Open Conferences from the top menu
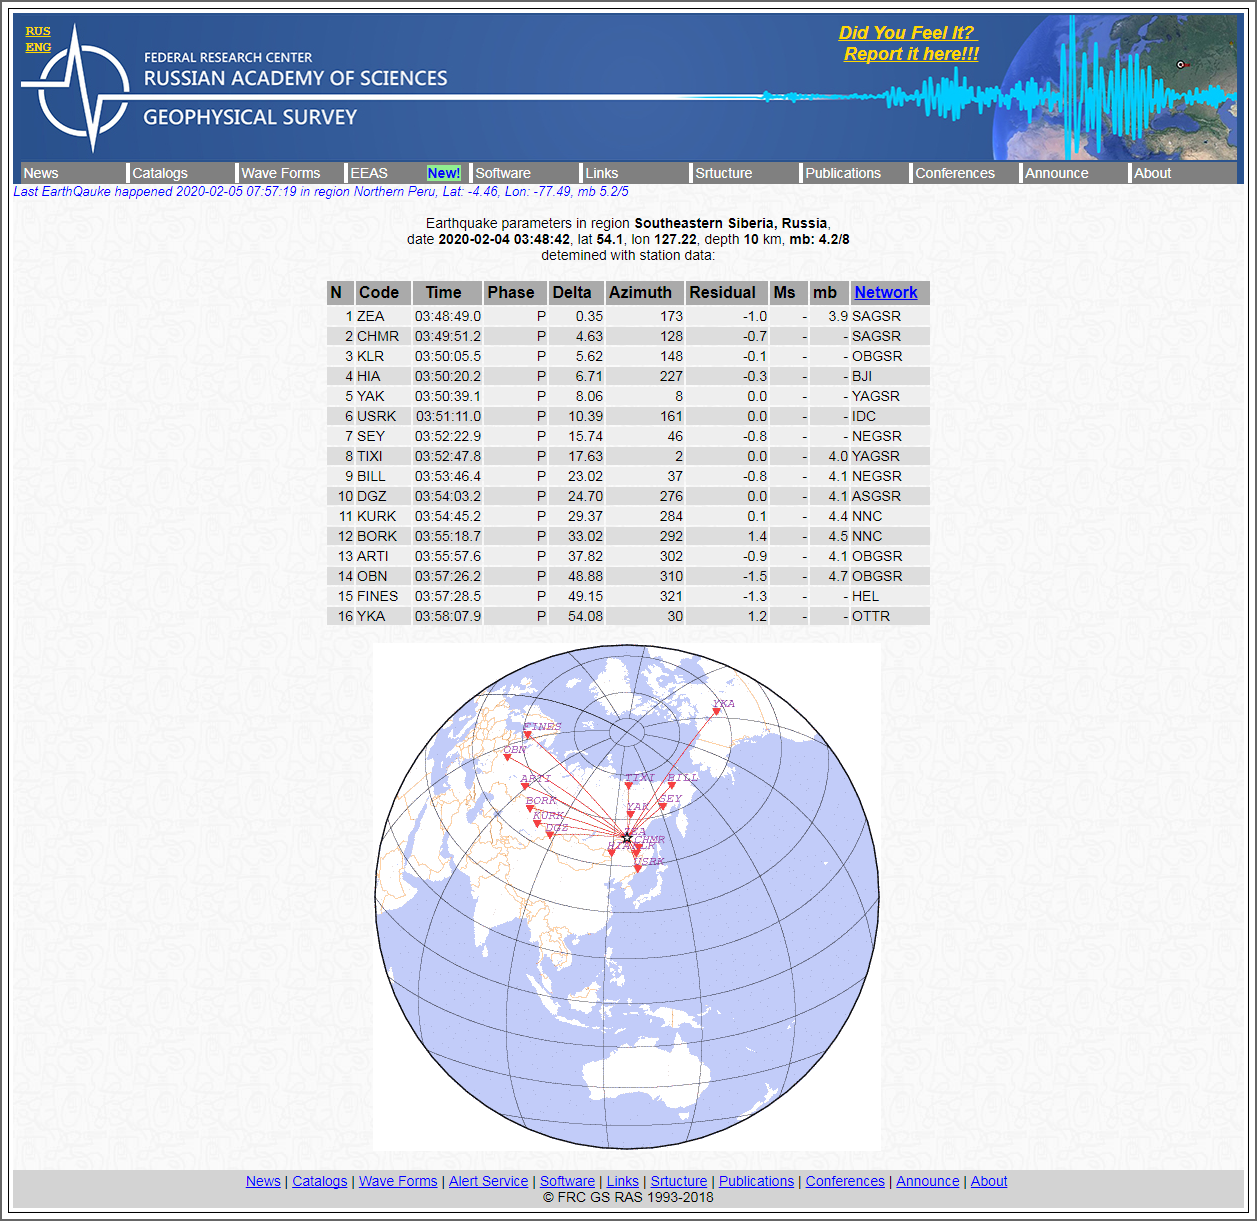The image size is (1257, 1221). click(x=955, y=173)
